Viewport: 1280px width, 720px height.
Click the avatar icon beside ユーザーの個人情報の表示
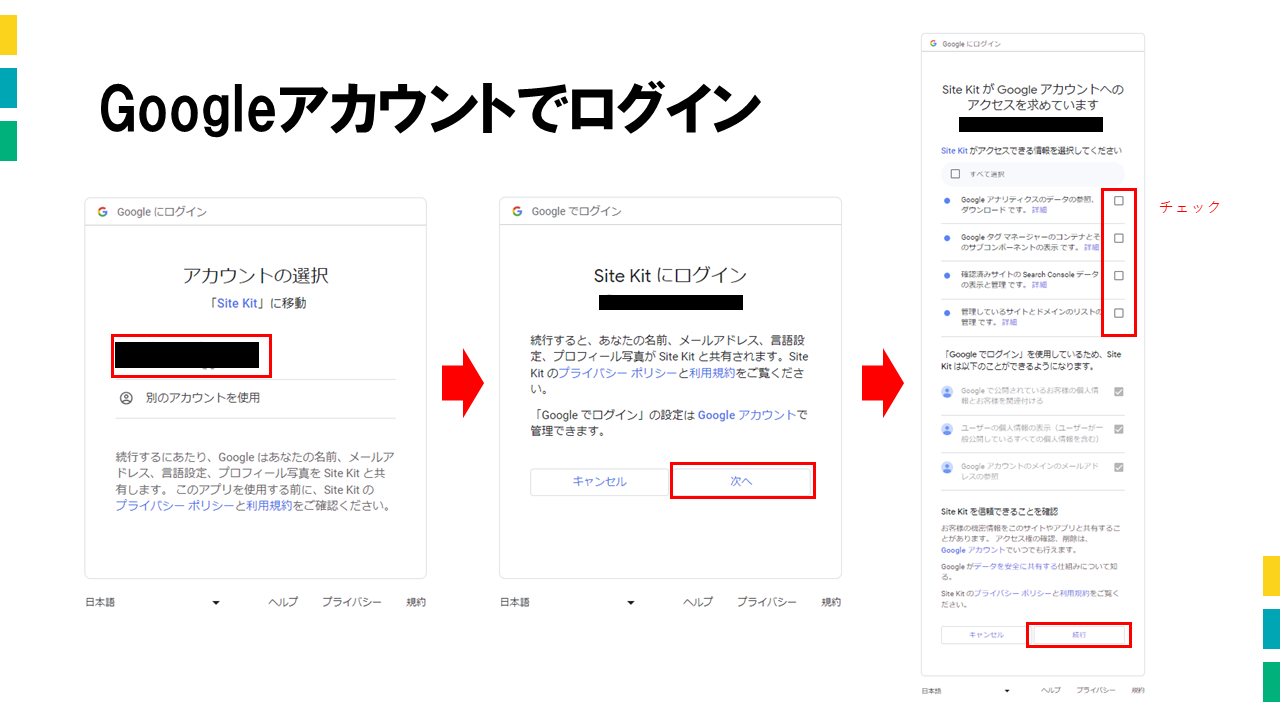coord(947,429)
